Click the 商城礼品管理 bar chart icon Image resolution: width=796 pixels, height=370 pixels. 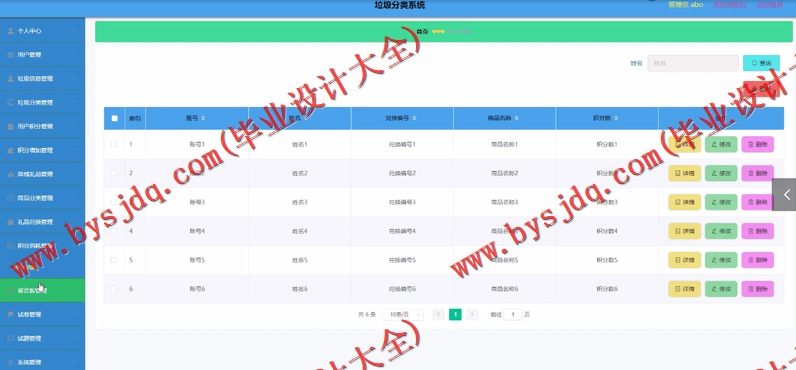point(10,174)
